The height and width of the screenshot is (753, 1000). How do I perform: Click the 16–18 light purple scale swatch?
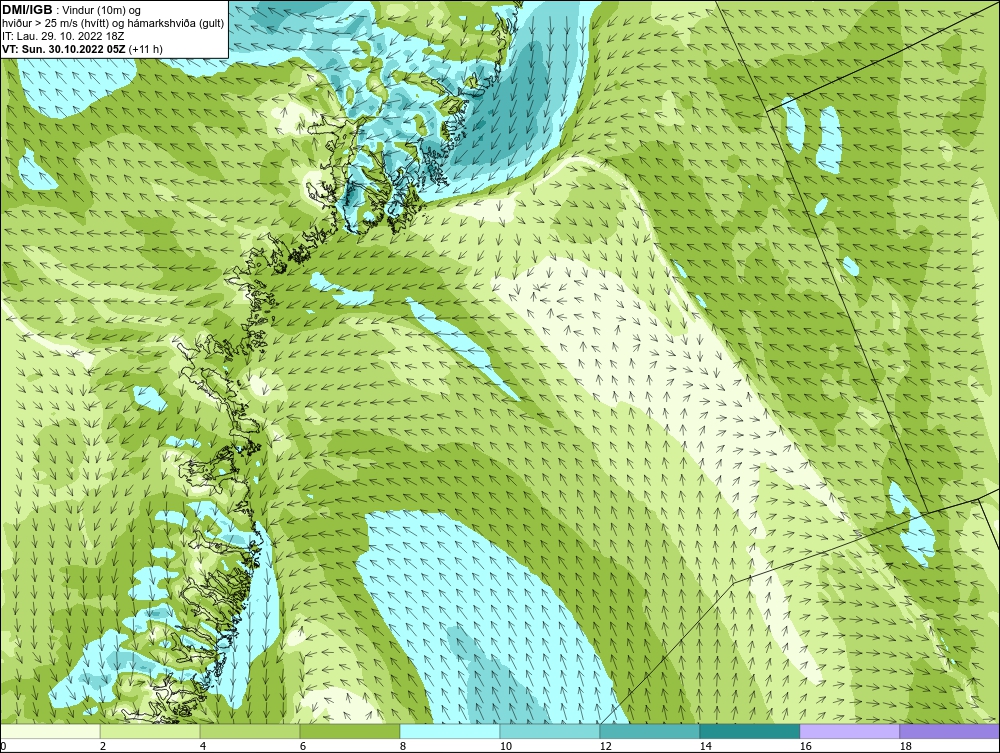[849, 731]
